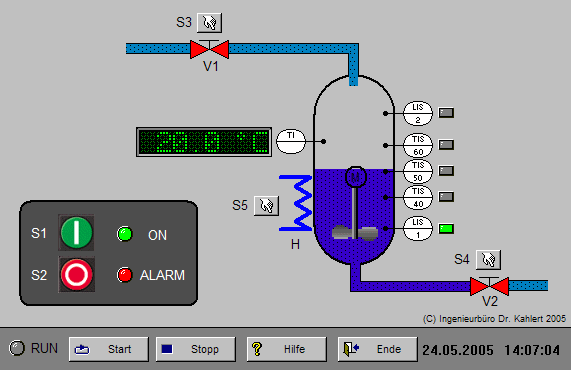Push the red S2 off switch
Image resolution: width=571 pixels, height=370 pixels.
76,274
